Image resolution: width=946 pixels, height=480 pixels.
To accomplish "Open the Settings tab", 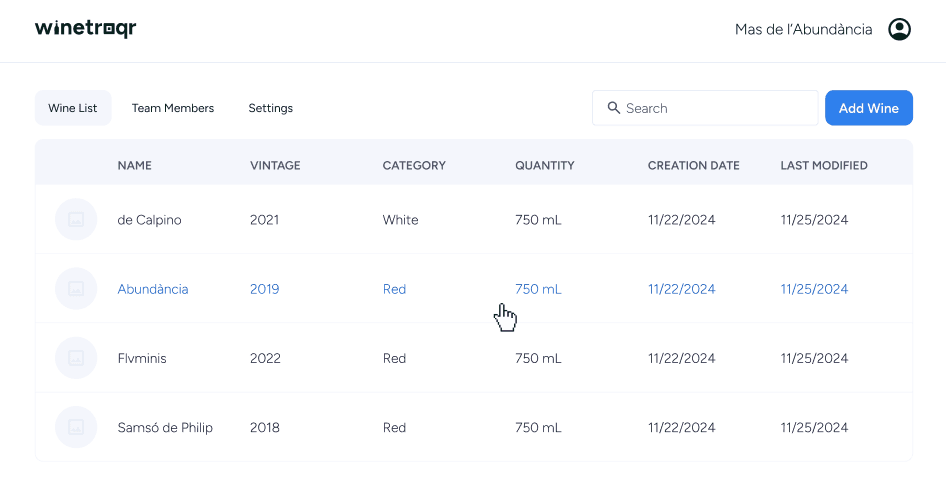I will coord(270,108).
